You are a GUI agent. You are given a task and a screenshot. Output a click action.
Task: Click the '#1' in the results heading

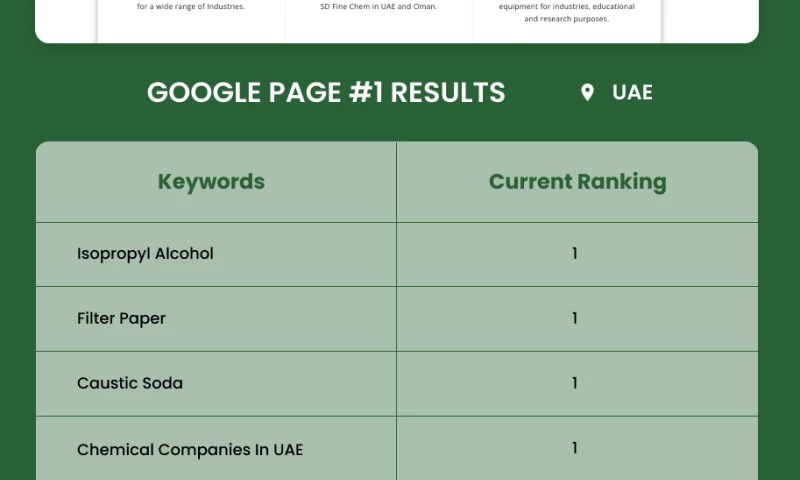367,93
